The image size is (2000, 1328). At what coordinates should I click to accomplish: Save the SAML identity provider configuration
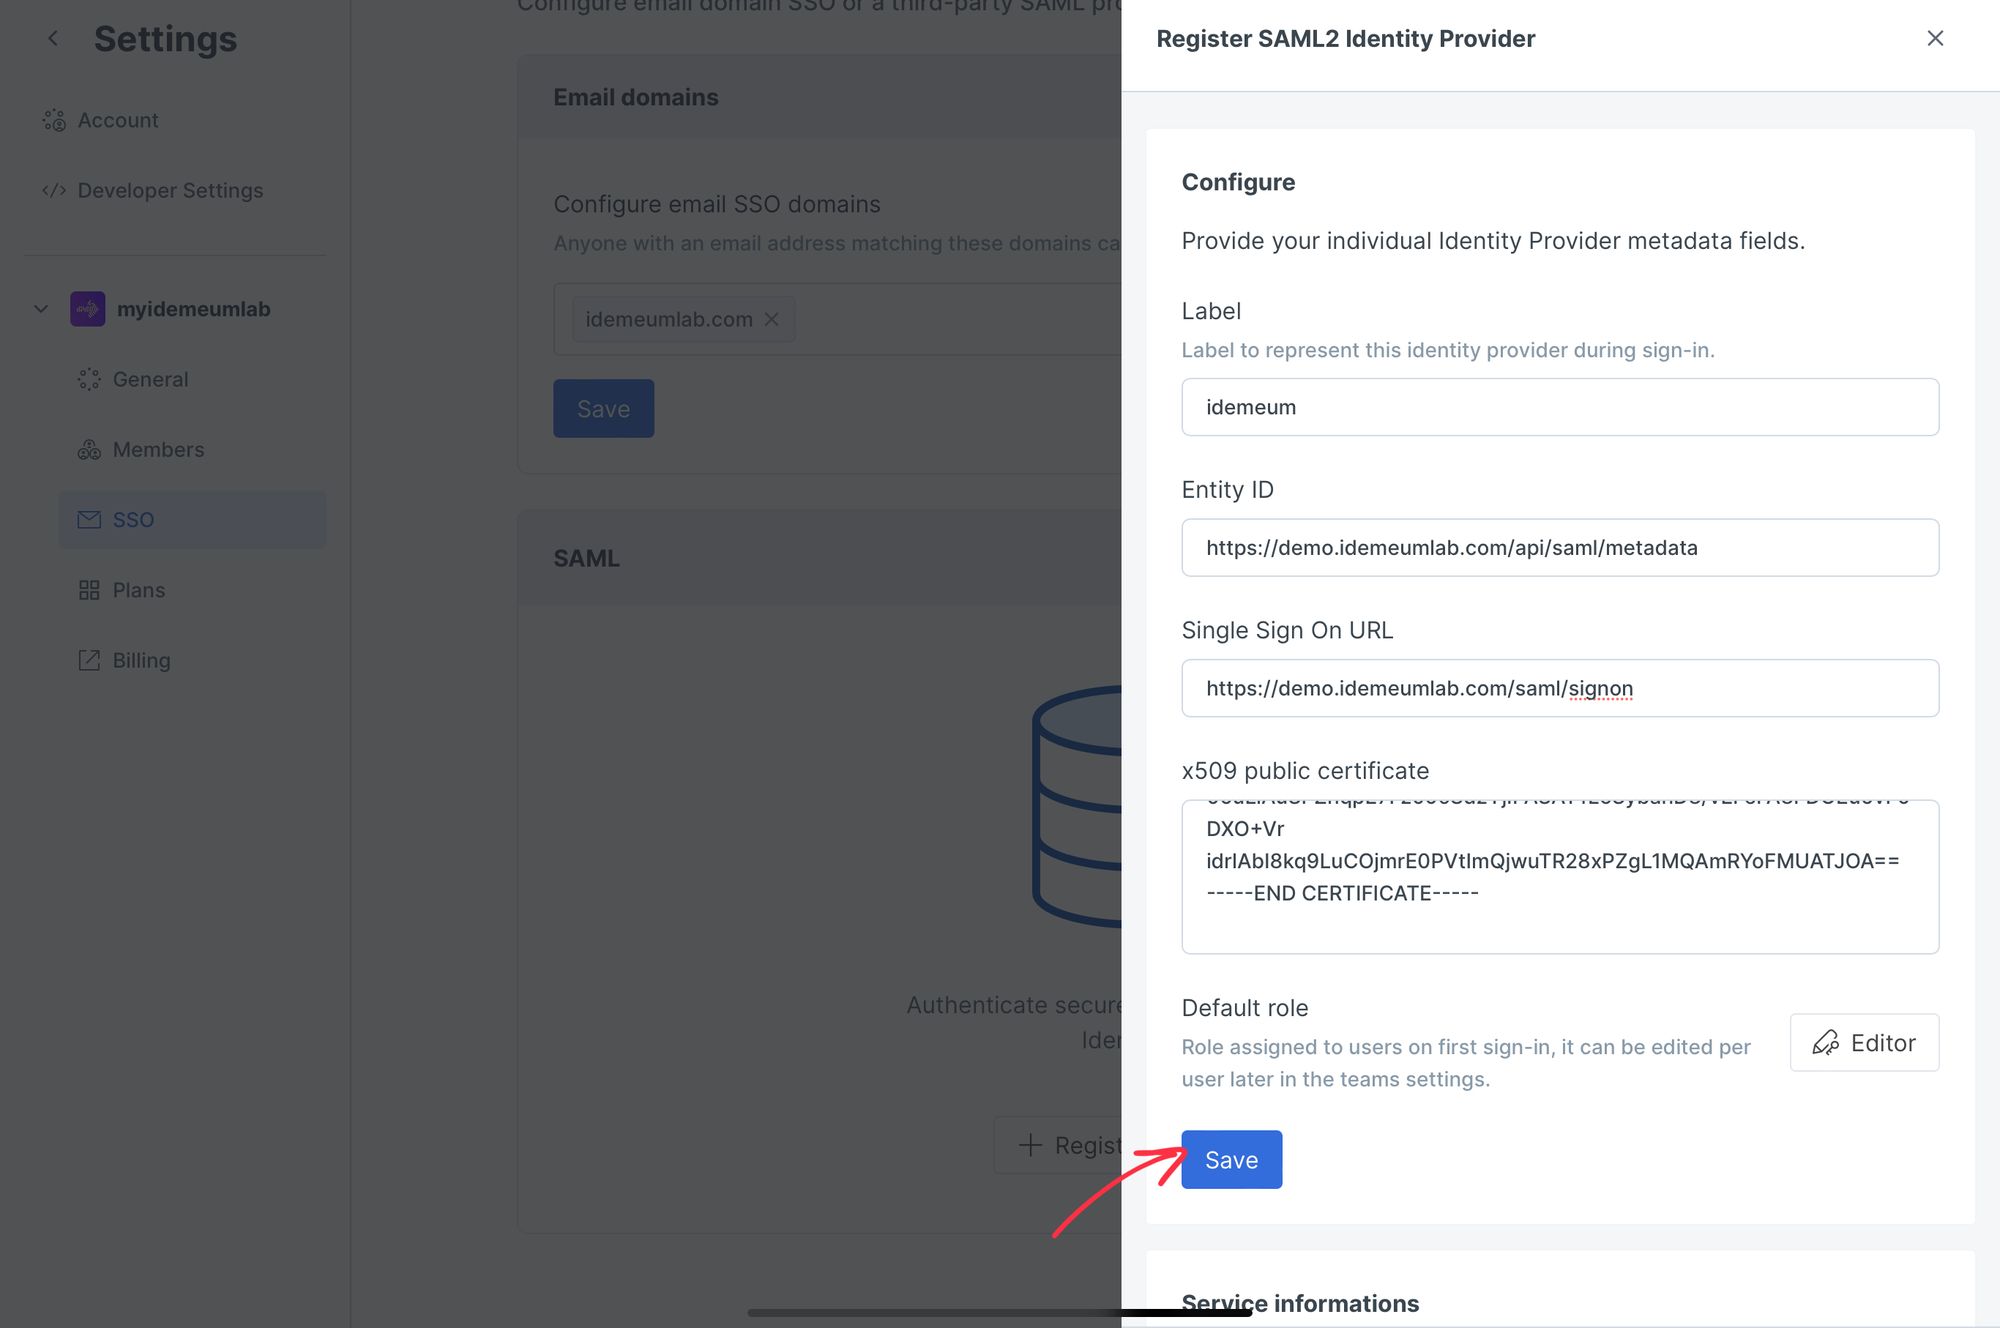1231,1160
